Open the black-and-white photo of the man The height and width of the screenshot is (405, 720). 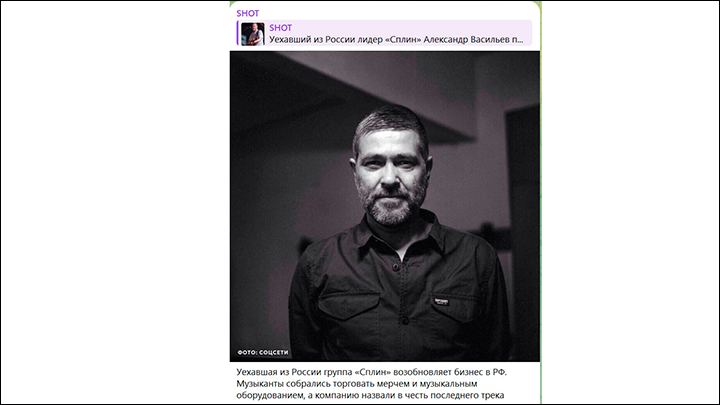click(385, 206)
